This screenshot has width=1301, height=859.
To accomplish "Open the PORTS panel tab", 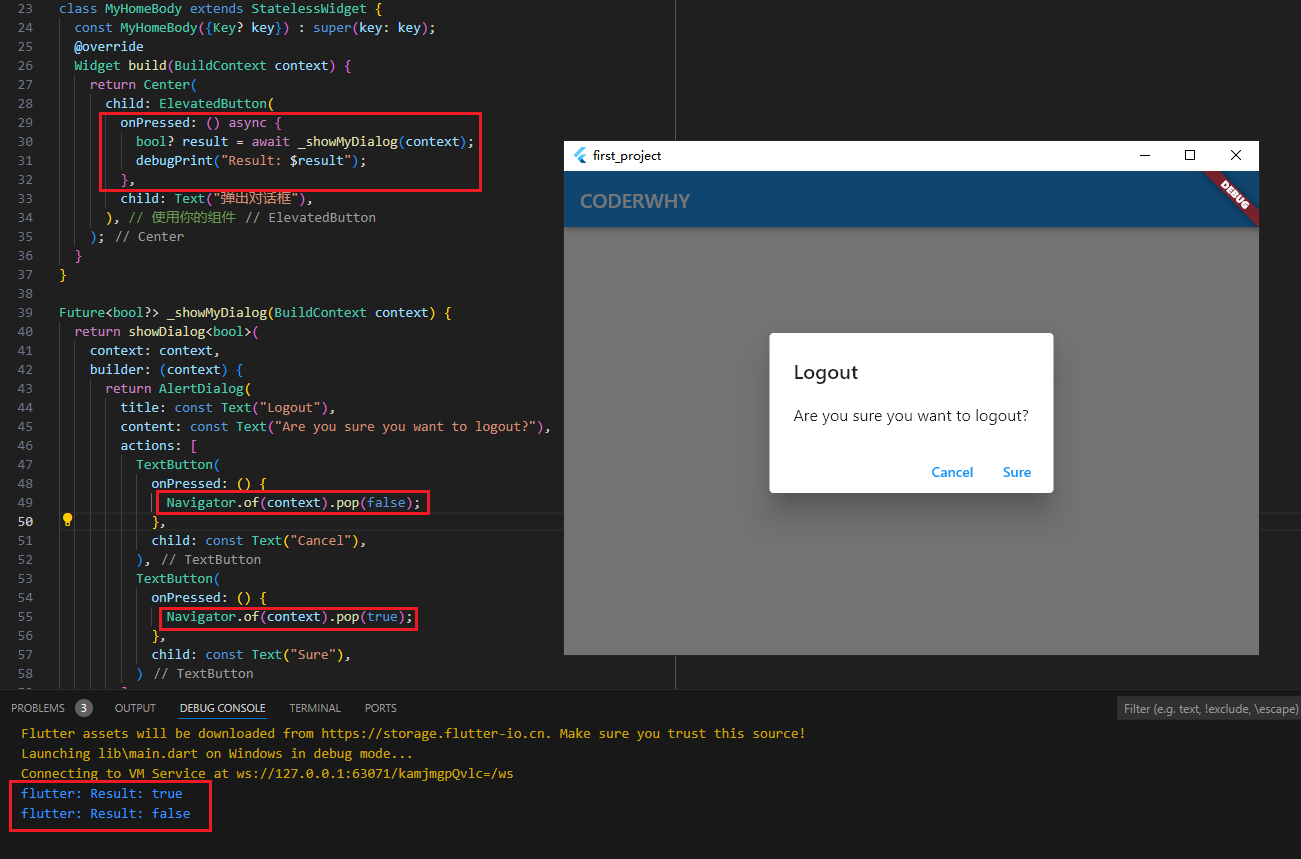I will tap(381, 708).
